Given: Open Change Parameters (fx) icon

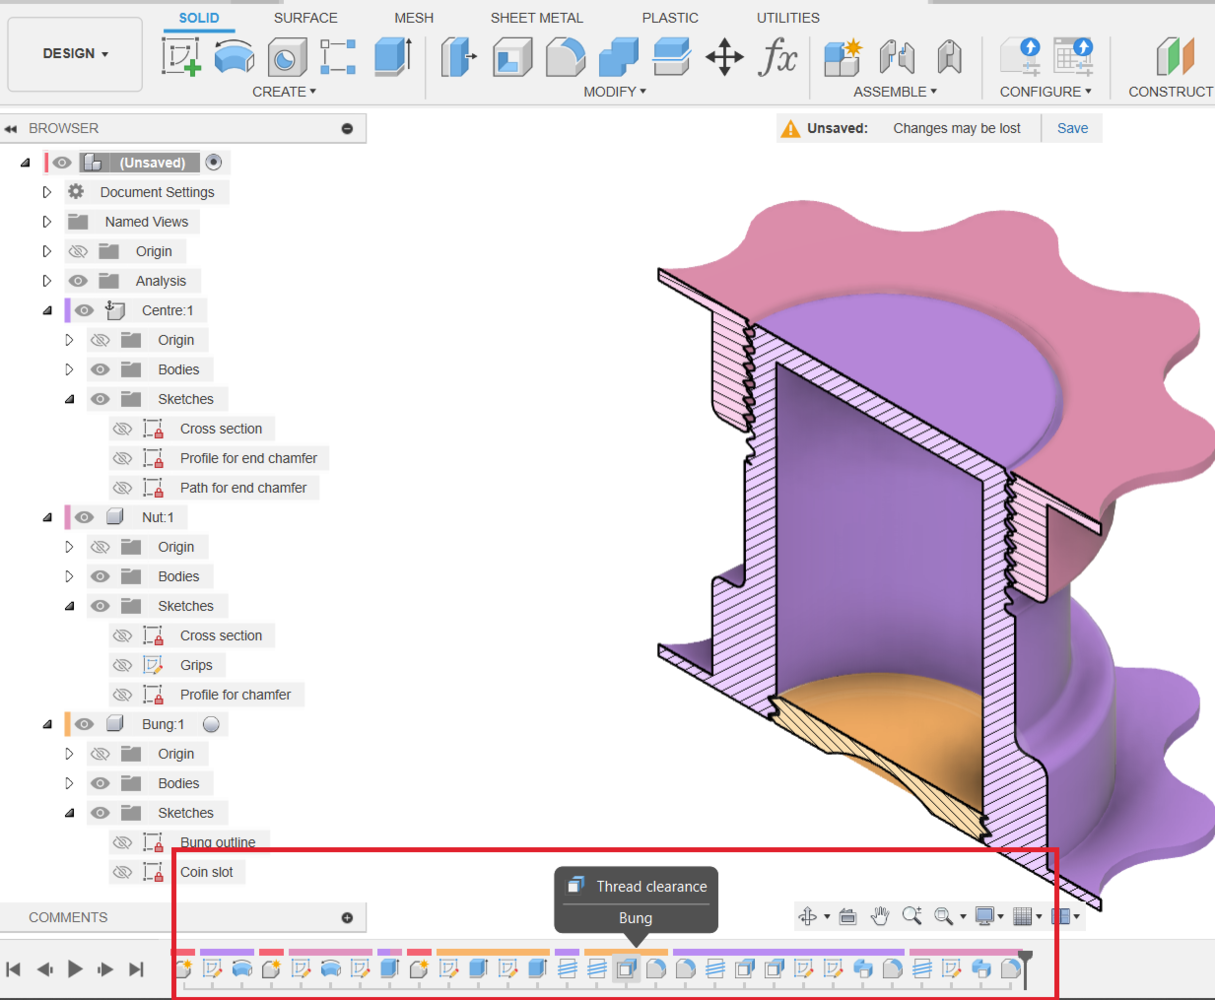Looking at the screenshot, I should [777, 57].
